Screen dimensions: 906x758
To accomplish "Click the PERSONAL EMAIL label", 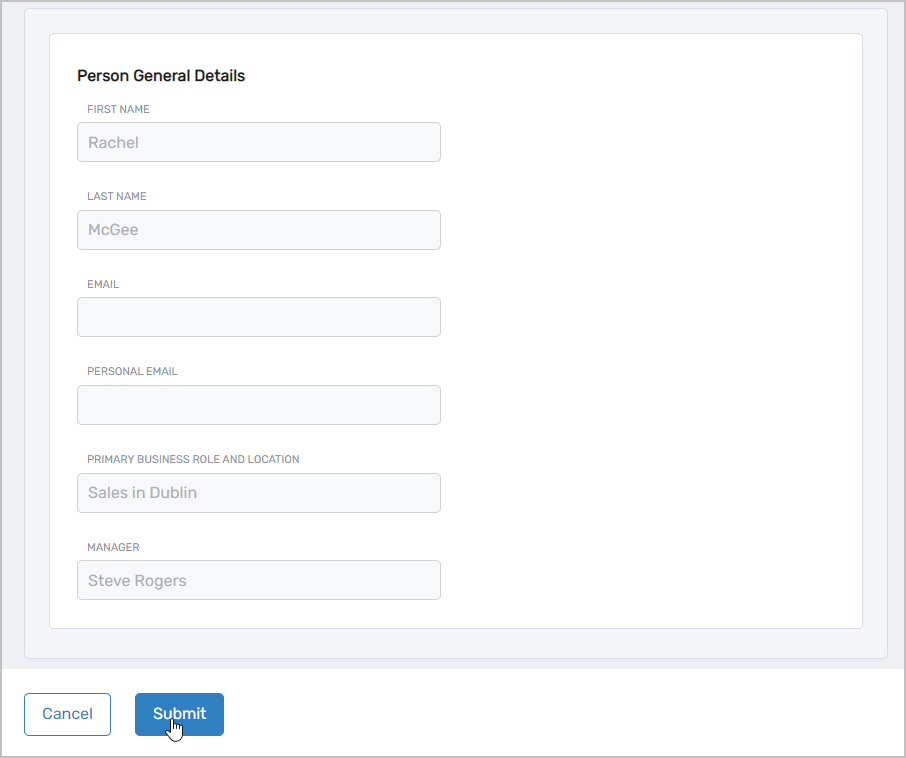I will pos(132,371).
